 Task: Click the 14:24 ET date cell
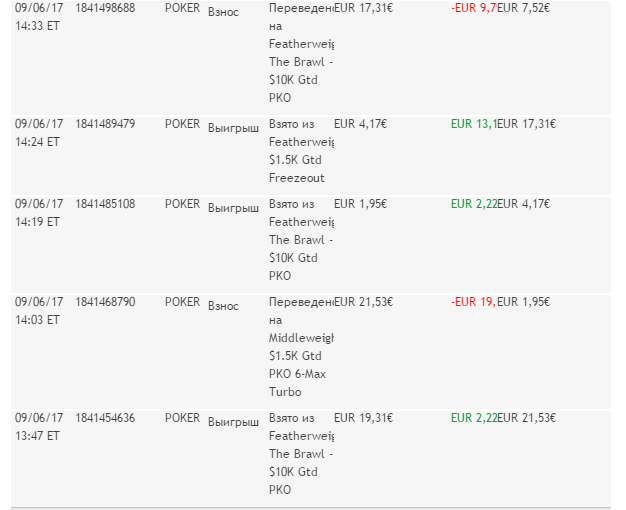click(38, 133)
